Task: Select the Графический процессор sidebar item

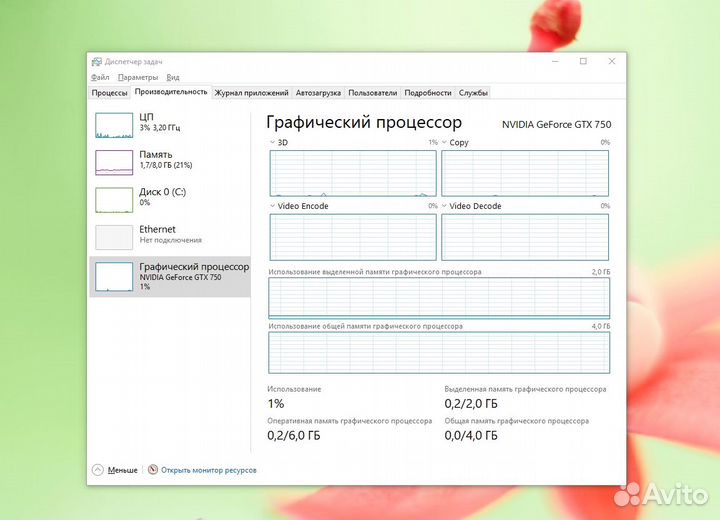Action: click(170, 277)
